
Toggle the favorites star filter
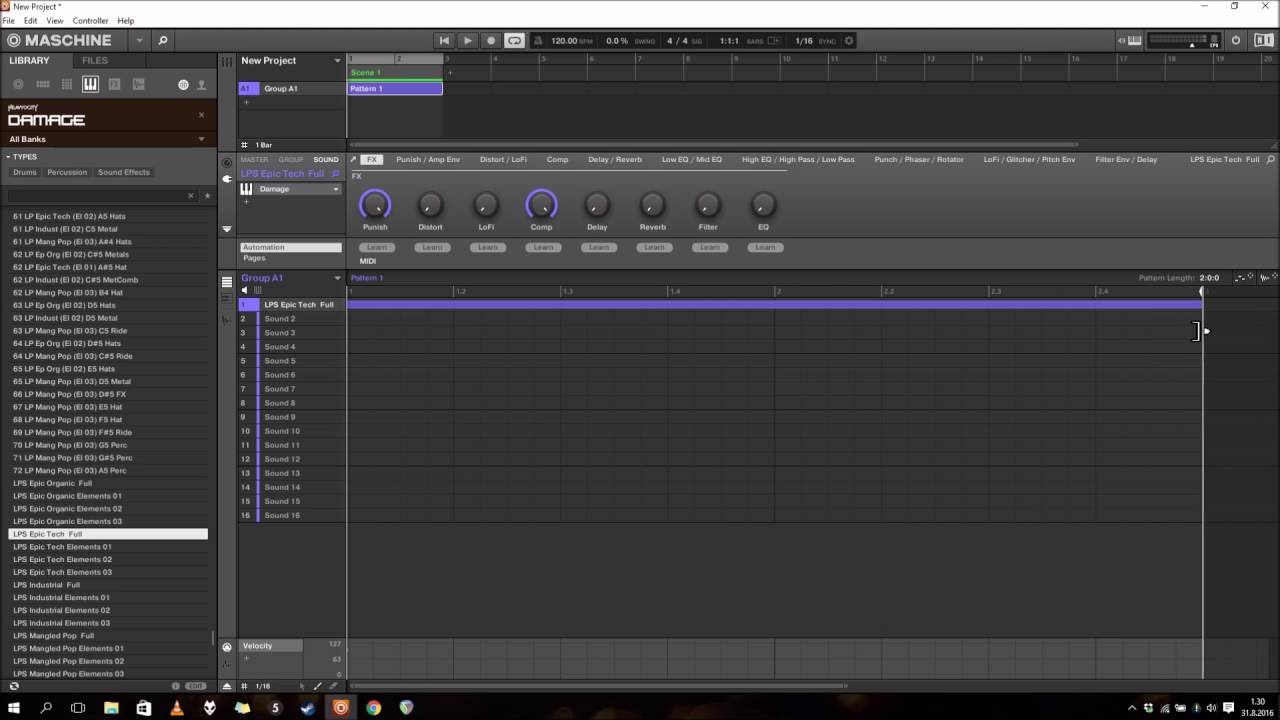(x=207, y=196)
